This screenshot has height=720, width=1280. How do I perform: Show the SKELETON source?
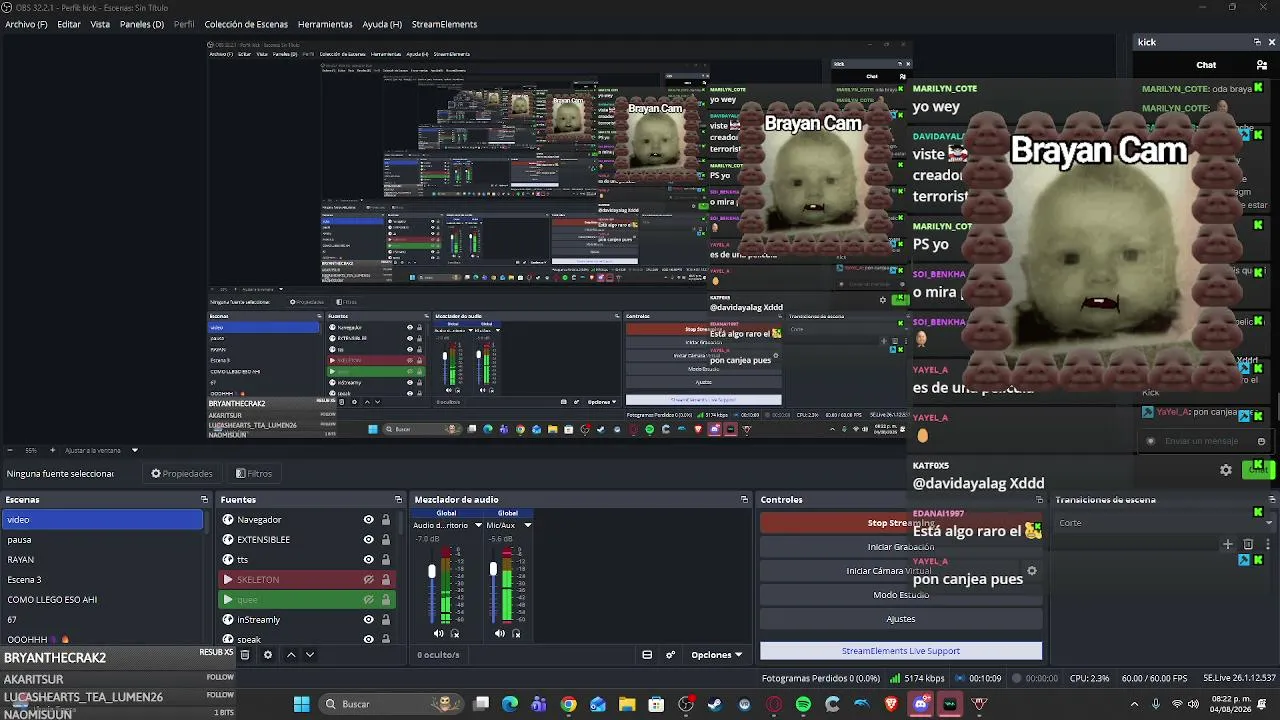coord(369,580)
